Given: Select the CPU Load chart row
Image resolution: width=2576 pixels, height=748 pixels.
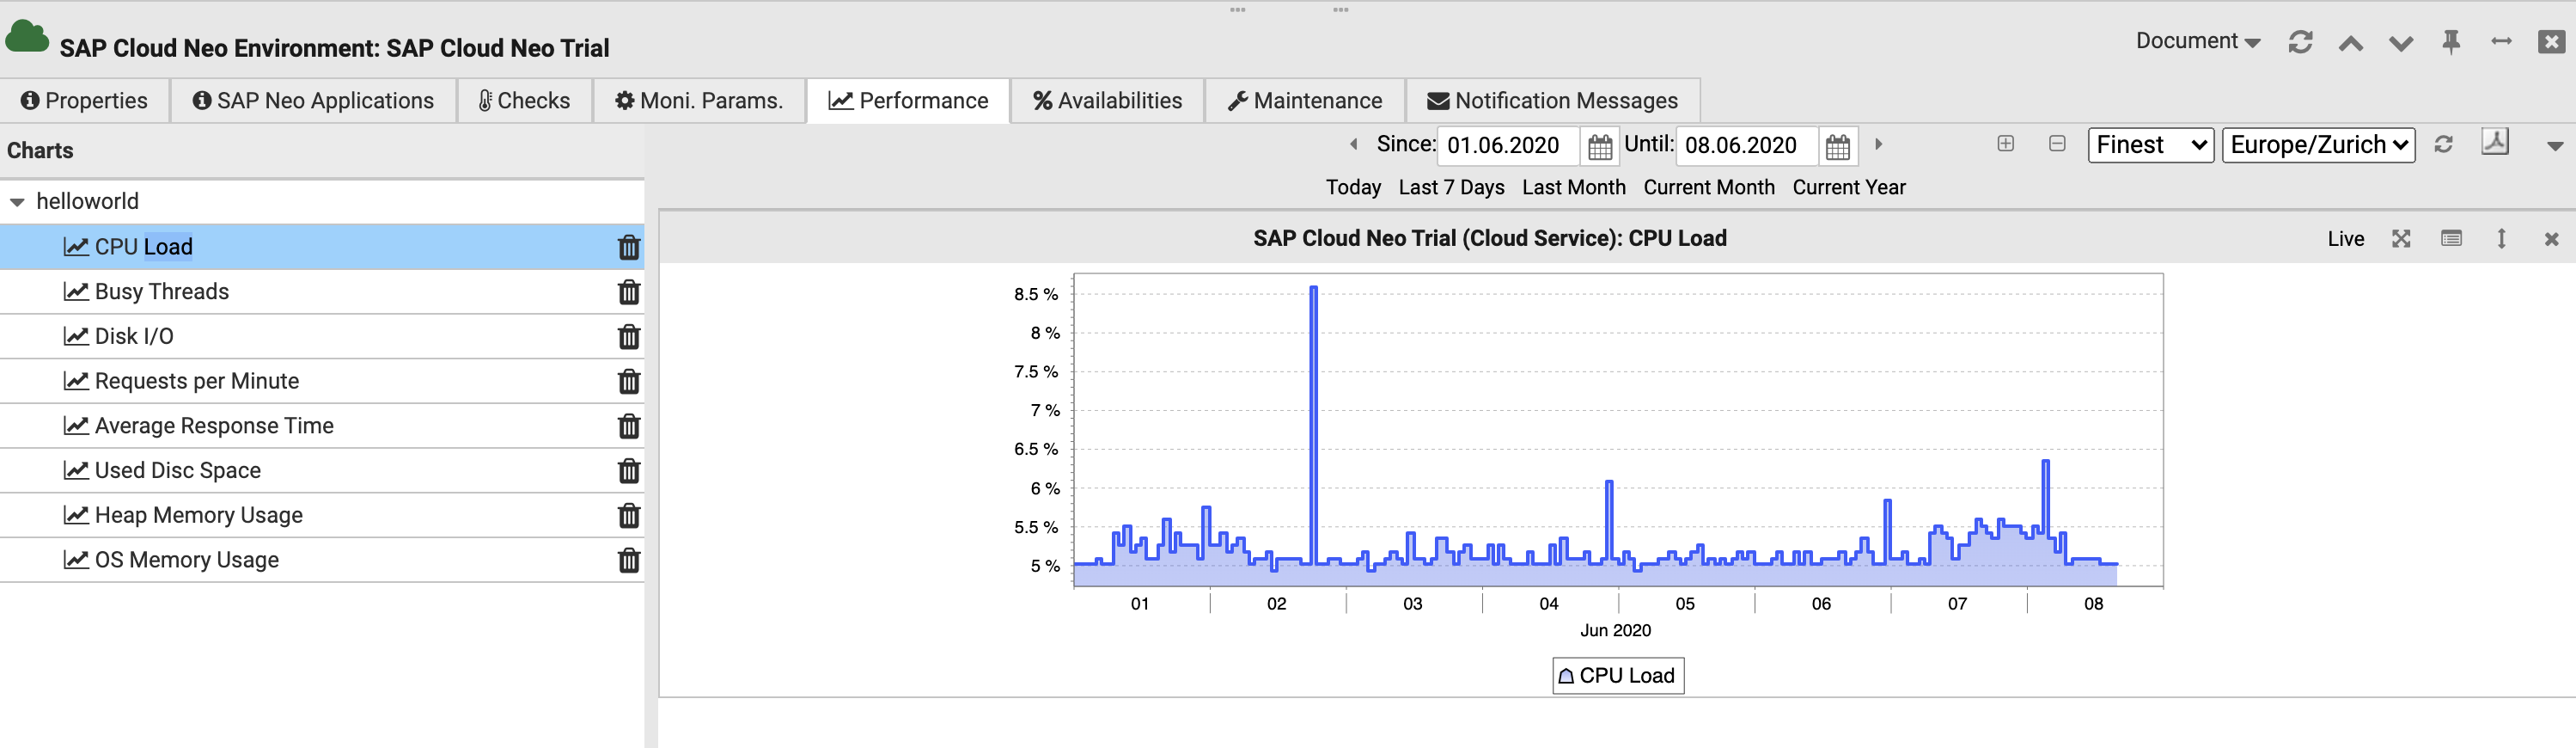Looking at the screenshot, I should [x=322, y=247].
